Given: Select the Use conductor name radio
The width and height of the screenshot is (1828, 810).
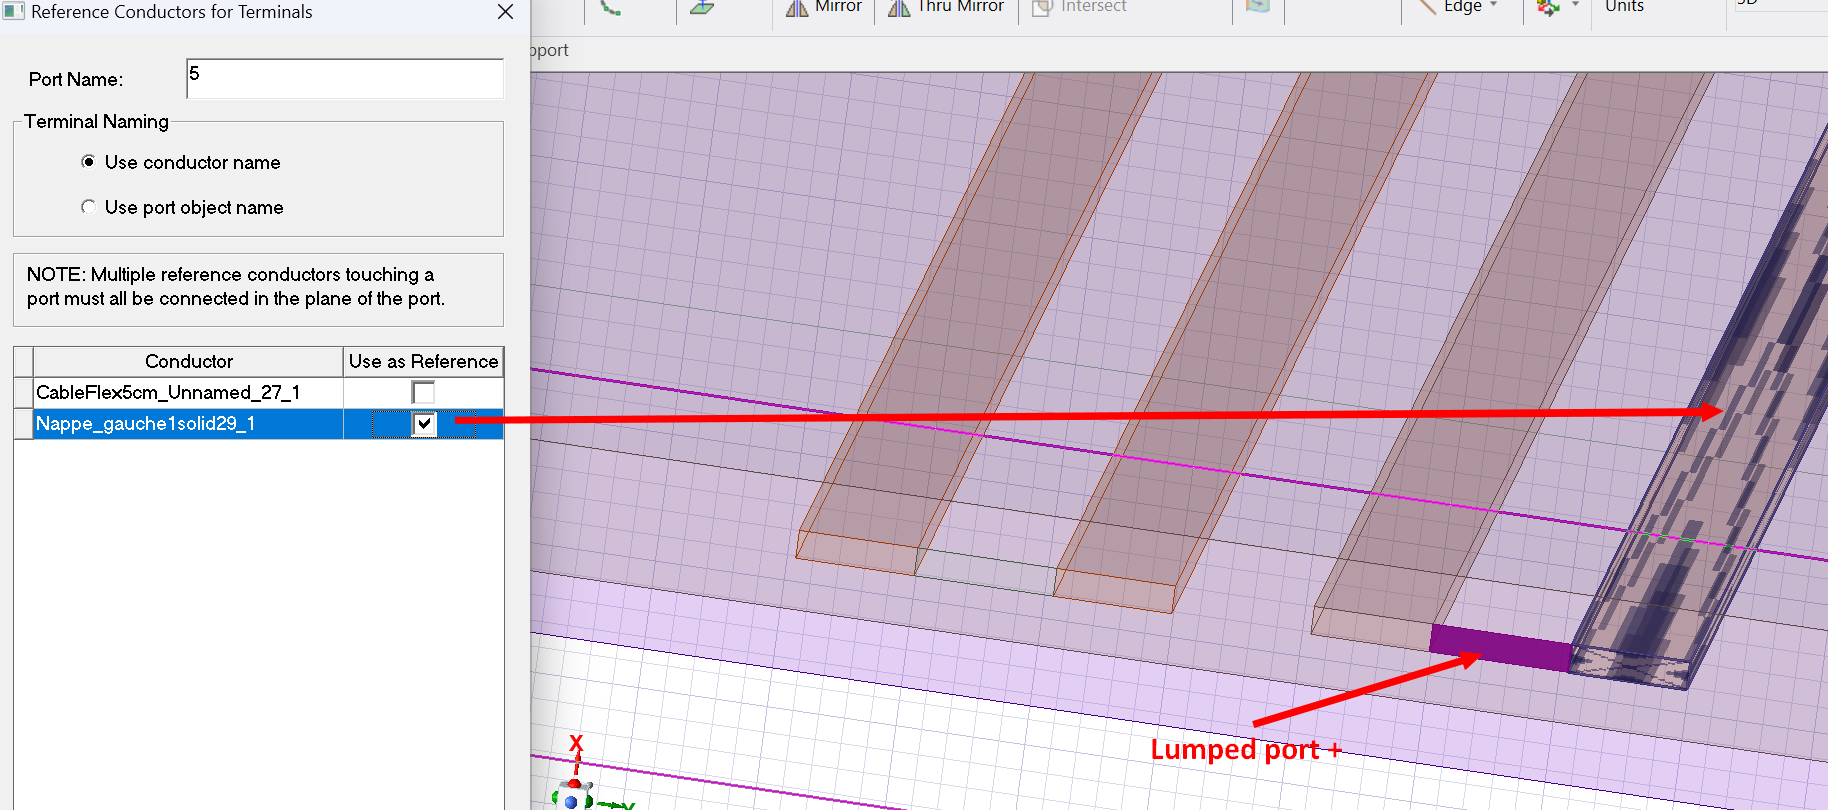Looking at the screenshot, I should point(89,162).
